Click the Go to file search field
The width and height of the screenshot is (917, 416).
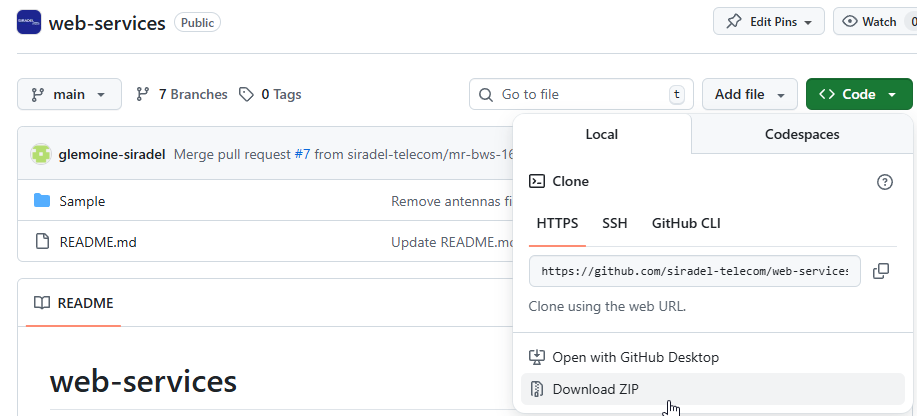(581, 94)
